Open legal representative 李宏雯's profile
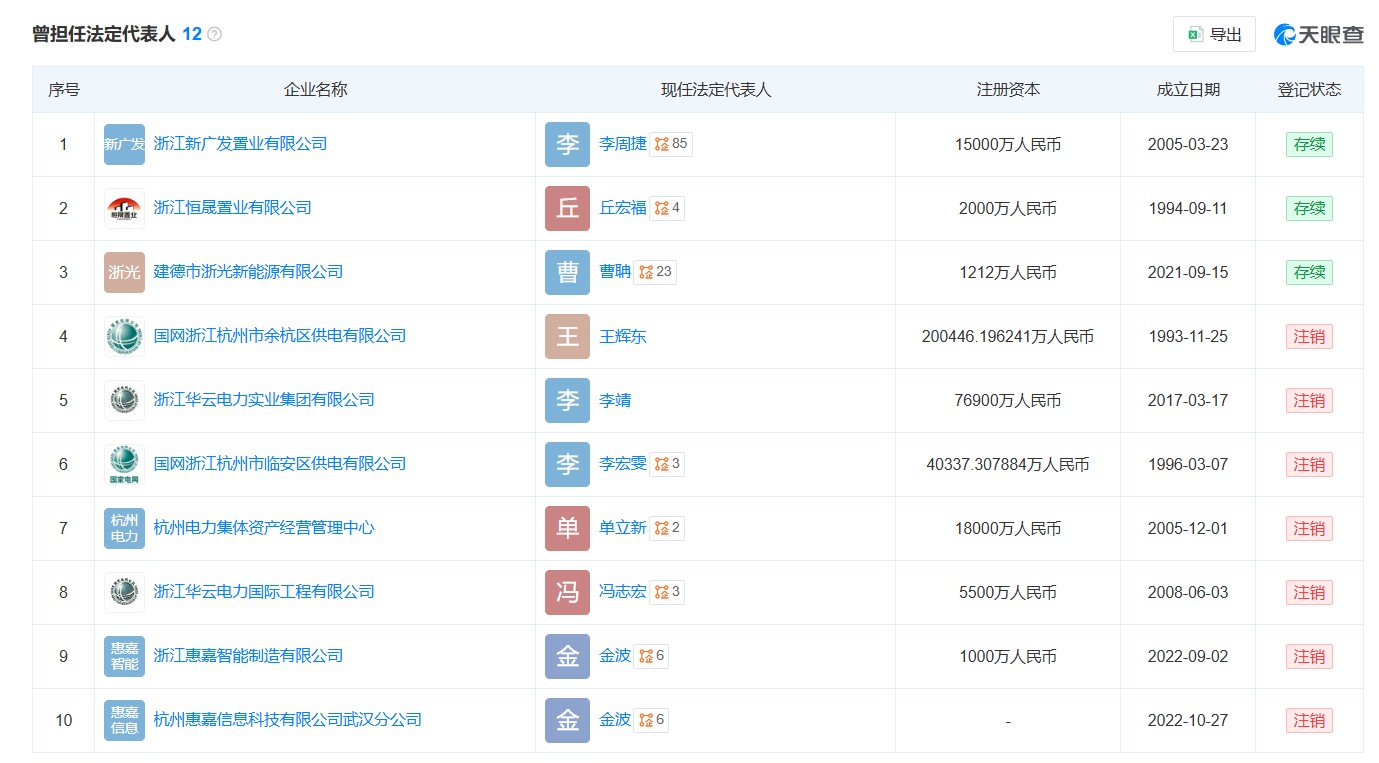Screen dimensions: 1379x763 click(x=623, y=464)
